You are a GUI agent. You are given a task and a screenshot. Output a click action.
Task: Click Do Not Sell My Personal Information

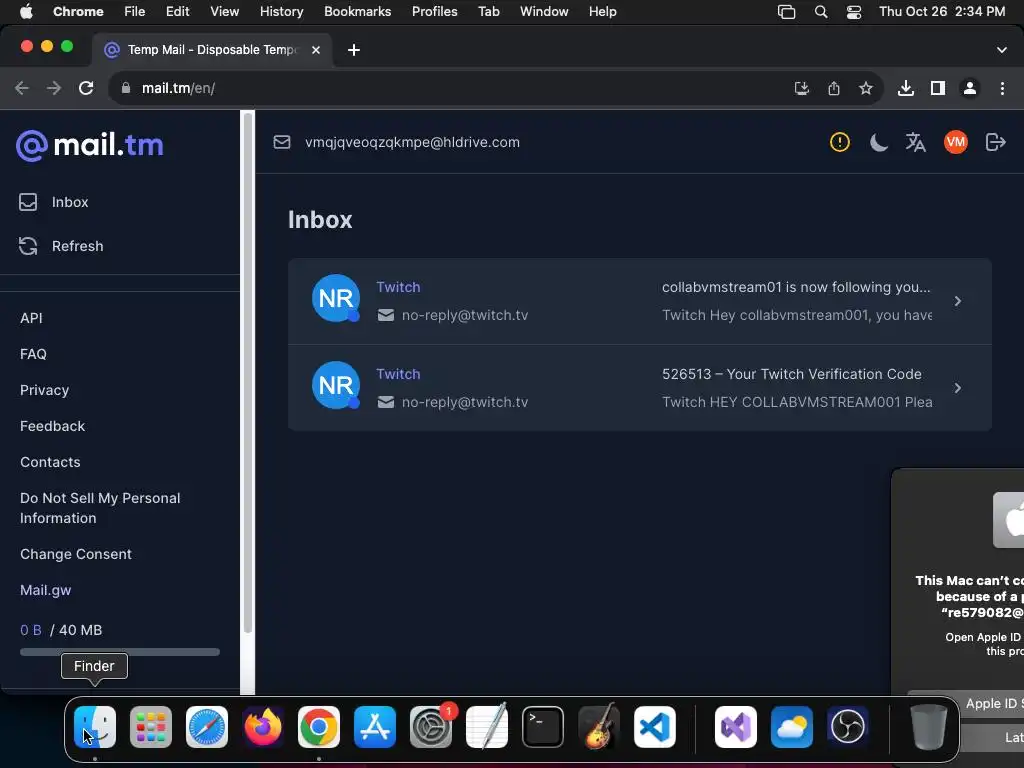click(x=100, y=508)
